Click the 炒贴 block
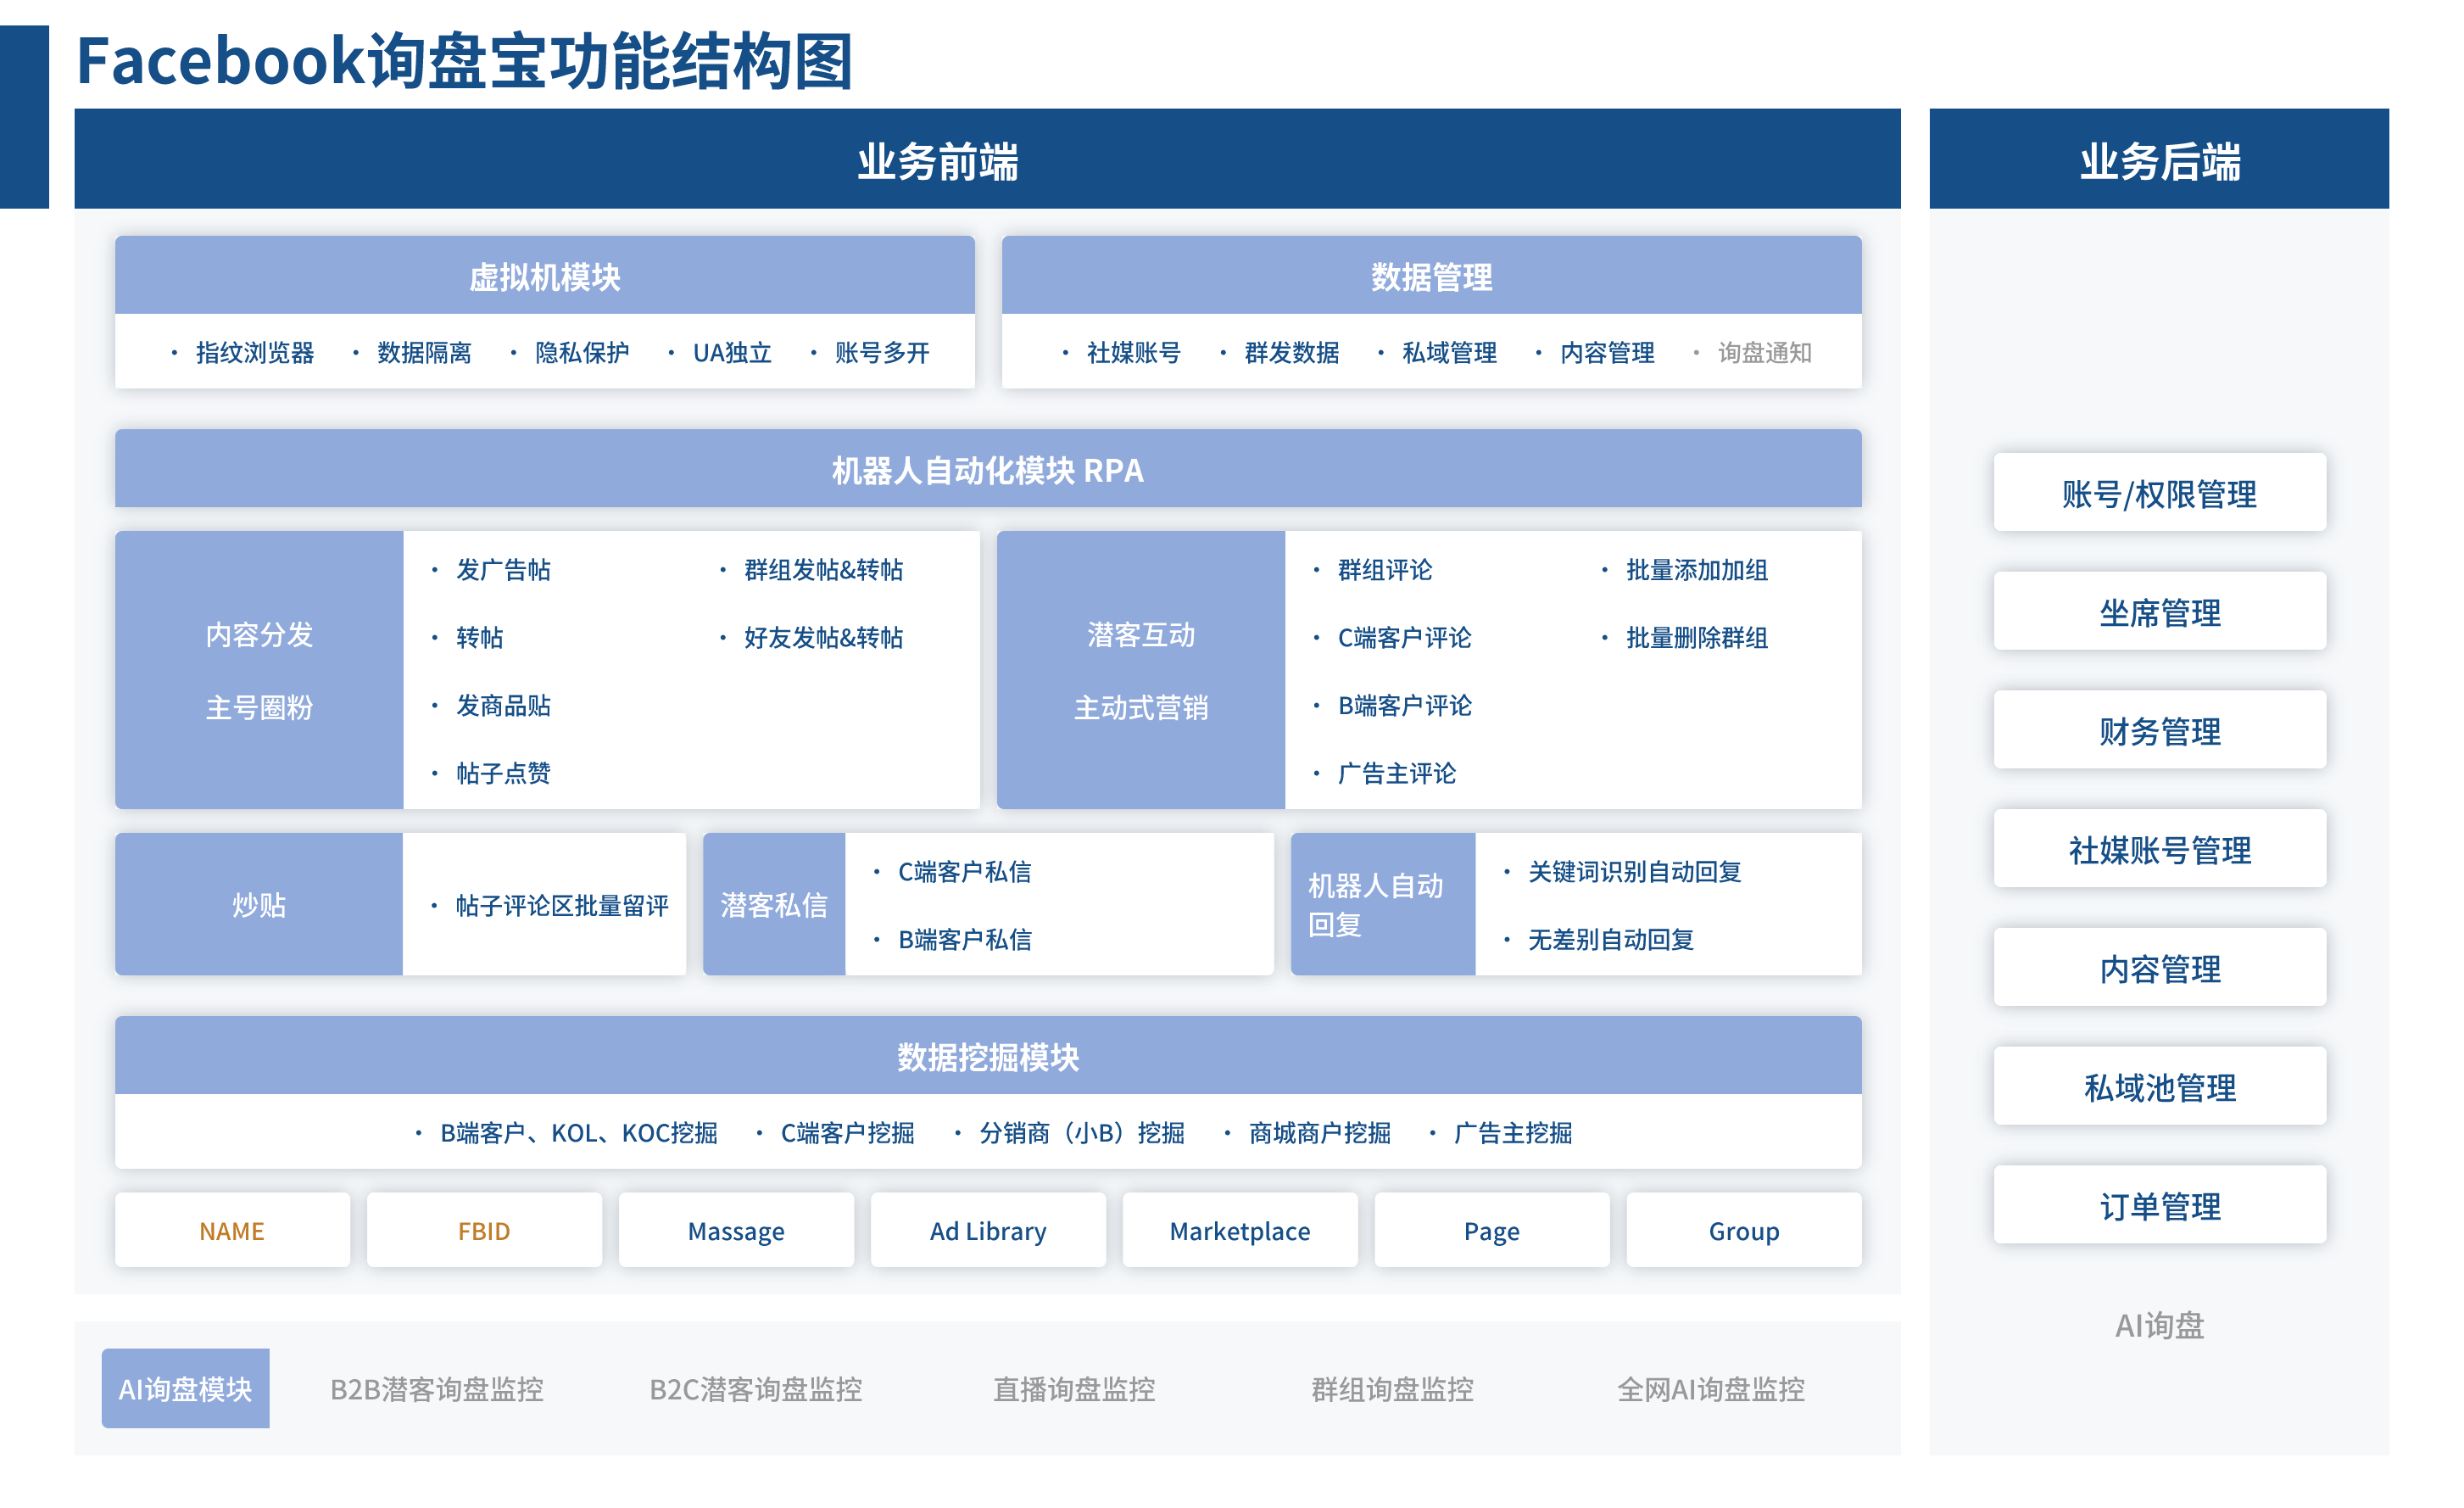 pos(259,905)
